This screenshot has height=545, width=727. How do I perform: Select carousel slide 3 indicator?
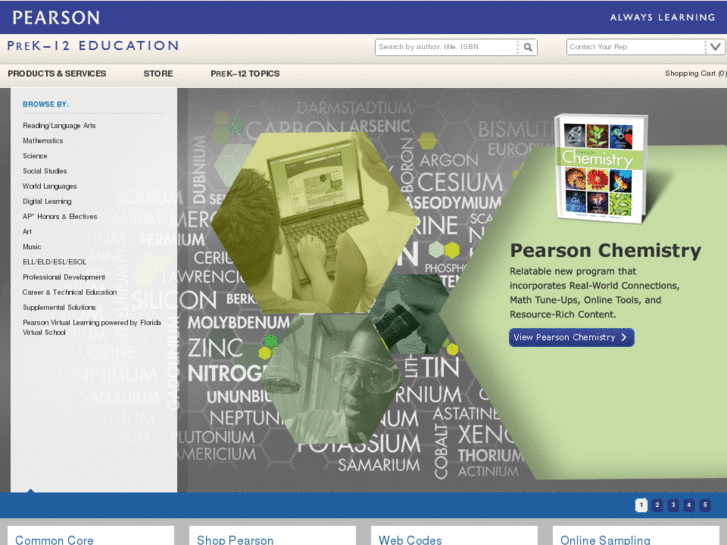tap(673, 505)
